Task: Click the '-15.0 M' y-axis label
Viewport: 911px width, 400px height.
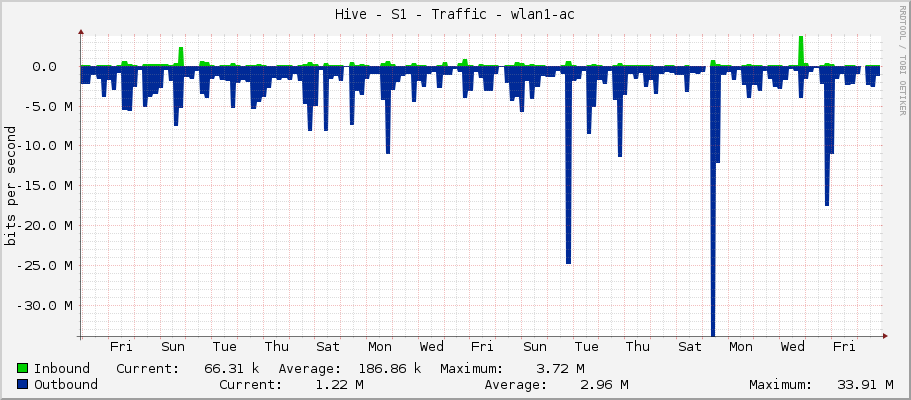Action: click(x=44, y=186)
